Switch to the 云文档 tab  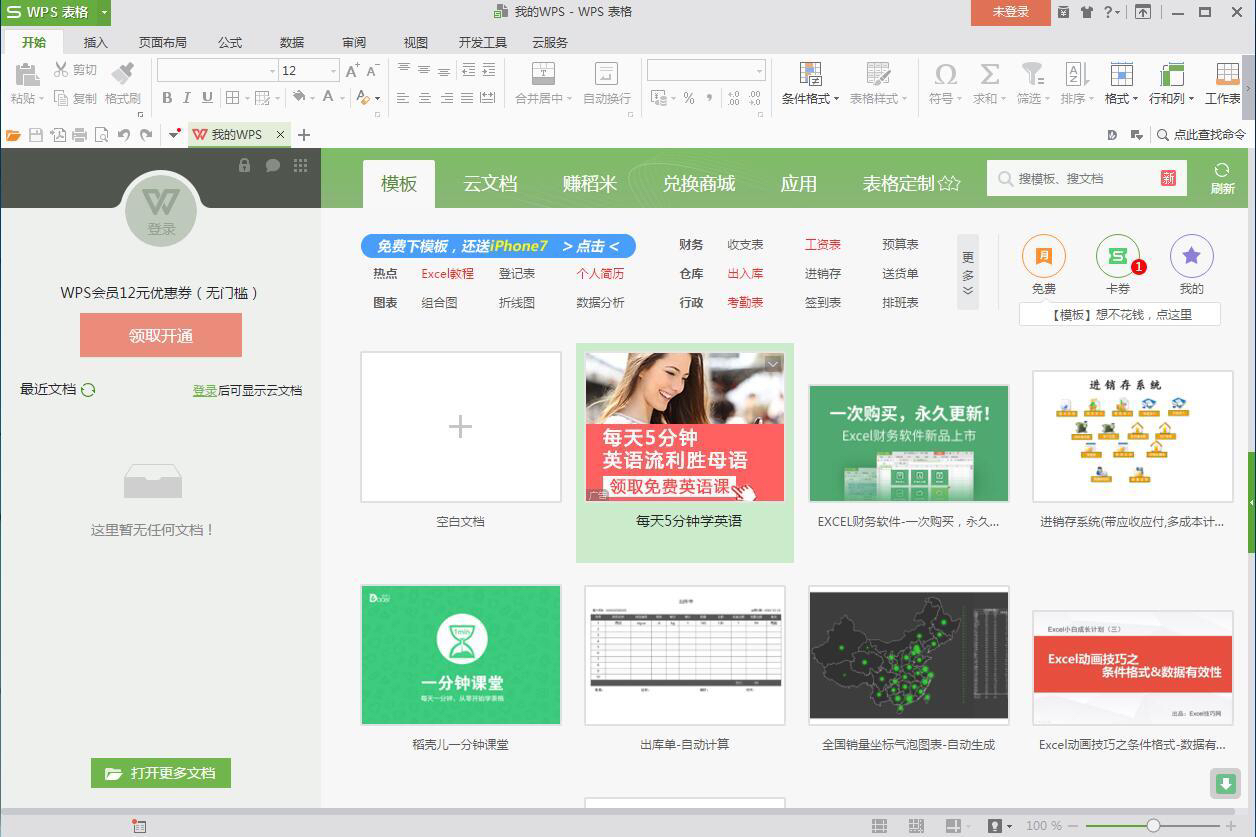coord(490,183)
